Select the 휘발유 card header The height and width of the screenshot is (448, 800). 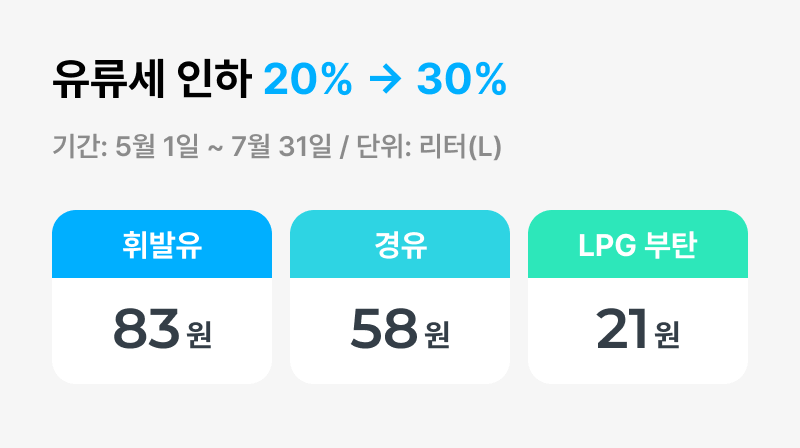162,244
